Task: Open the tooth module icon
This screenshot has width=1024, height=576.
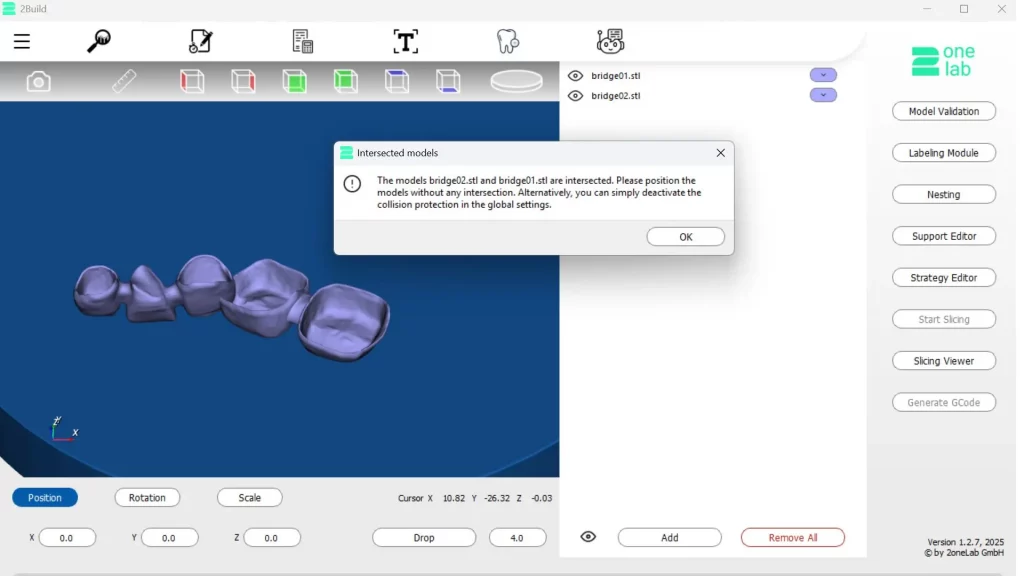Action: pos(507,41)
